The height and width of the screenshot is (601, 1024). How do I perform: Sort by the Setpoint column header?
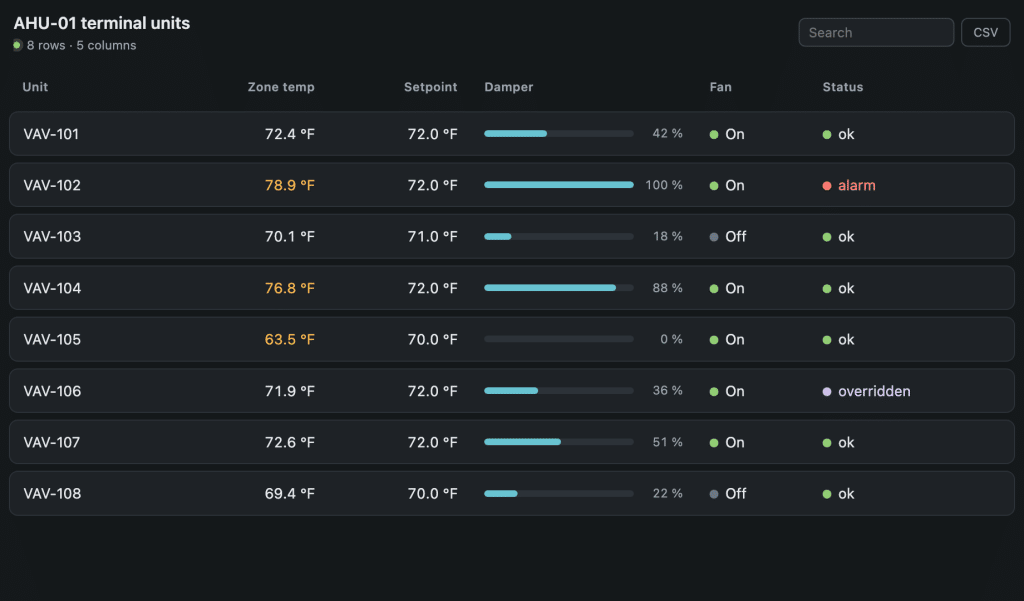tap(430, 87)
